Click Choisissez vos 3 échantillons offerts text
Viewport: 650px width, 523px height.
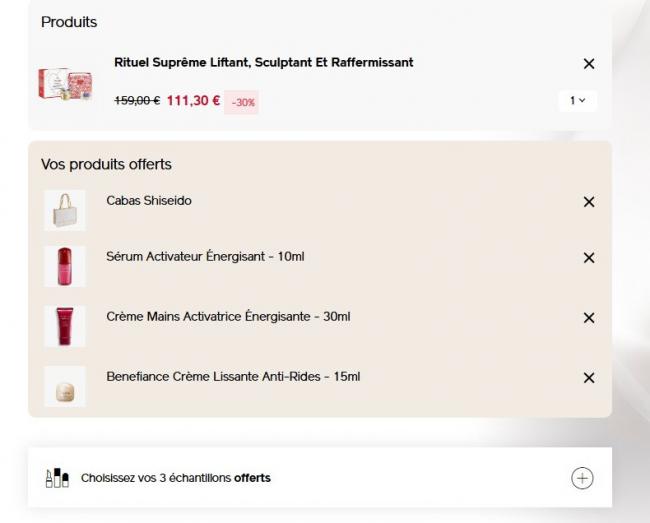click(176, 478)
